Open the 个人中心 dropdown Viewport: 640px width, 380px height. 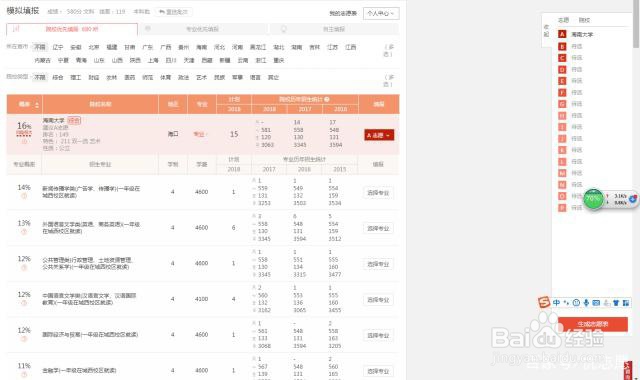[x=381, y=13]
